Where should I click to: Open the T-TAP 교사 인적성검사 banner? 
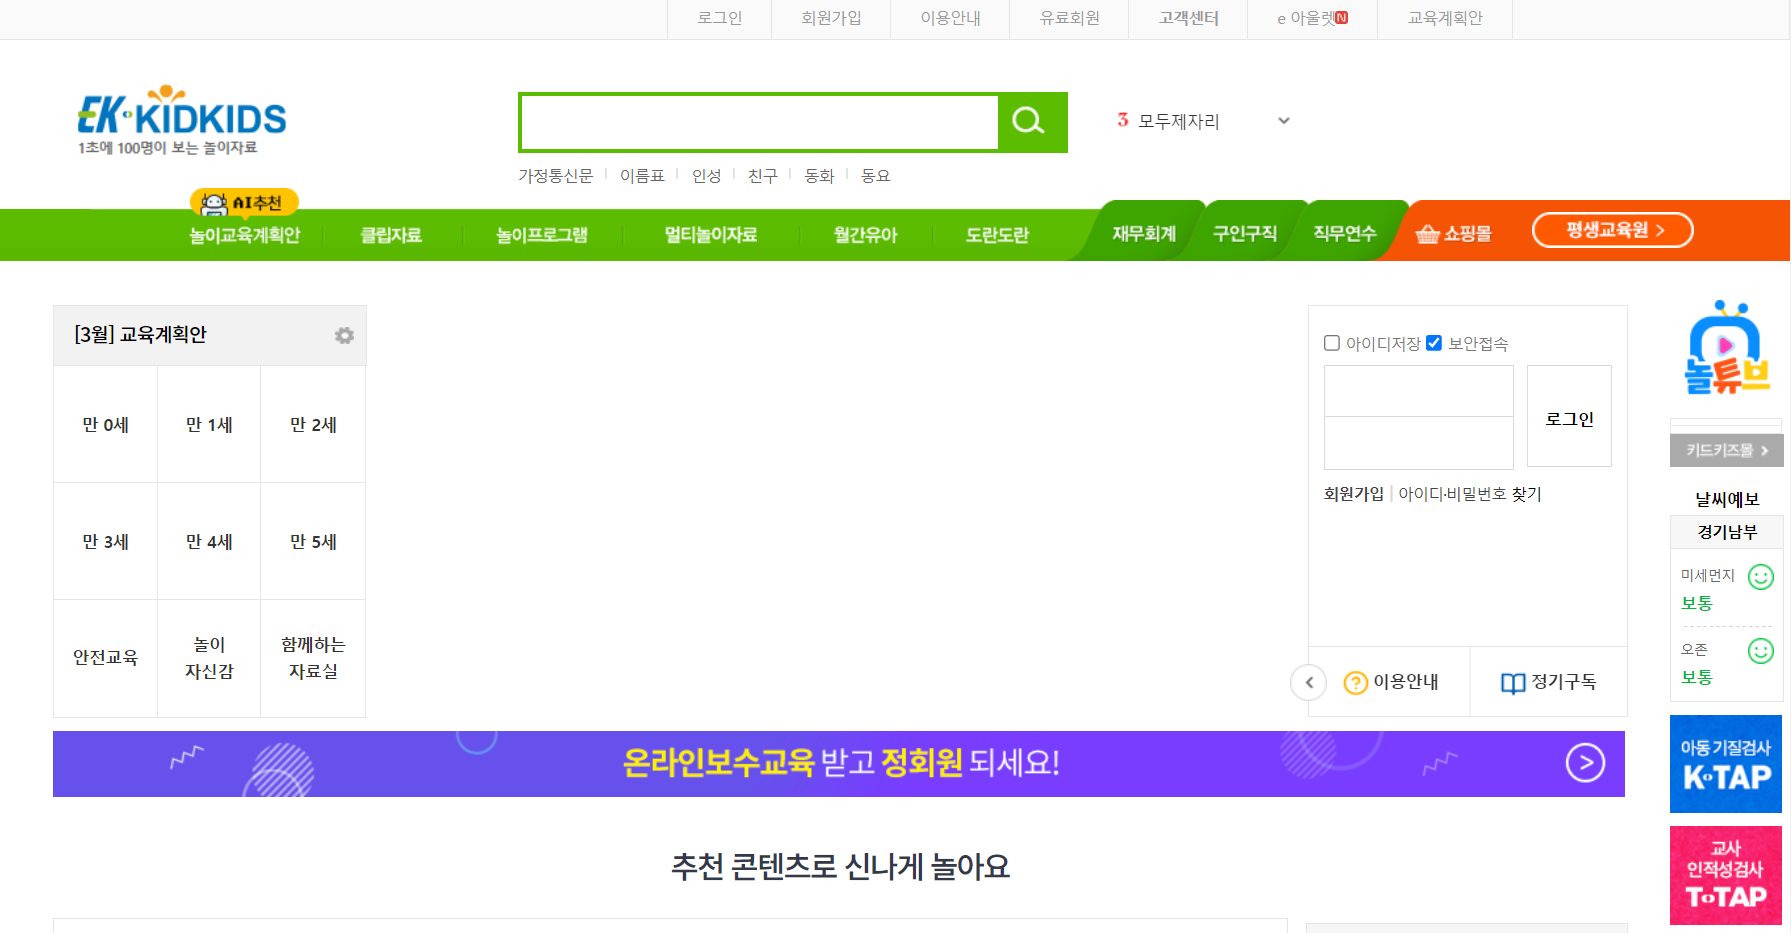pyautogui.click(x=1726, y=875)
